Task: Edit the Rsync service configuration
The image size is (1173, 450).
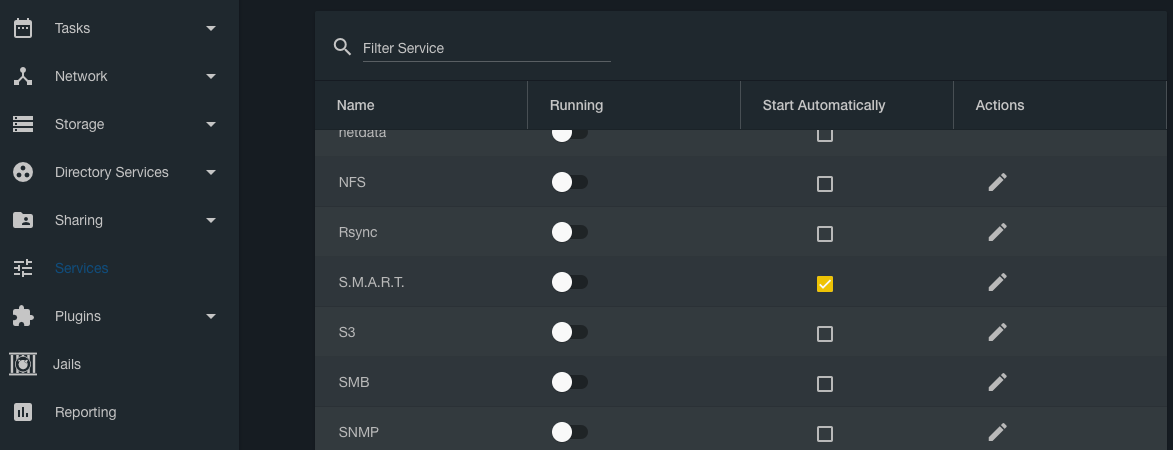Action: point(997,232)
